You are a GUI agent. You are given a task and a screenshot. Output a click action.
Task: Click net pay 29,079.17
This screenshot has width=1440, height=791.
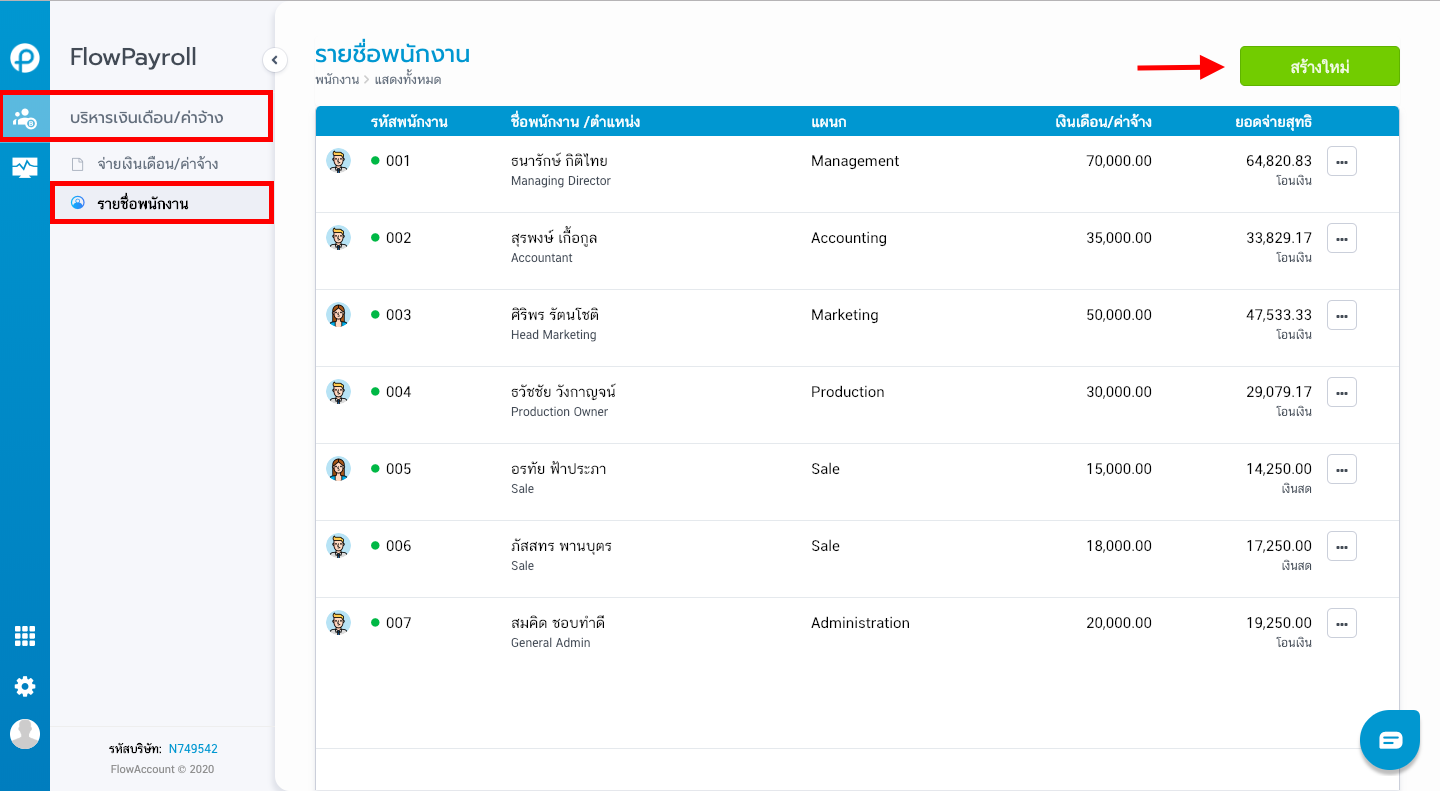tap(1279, 392)
